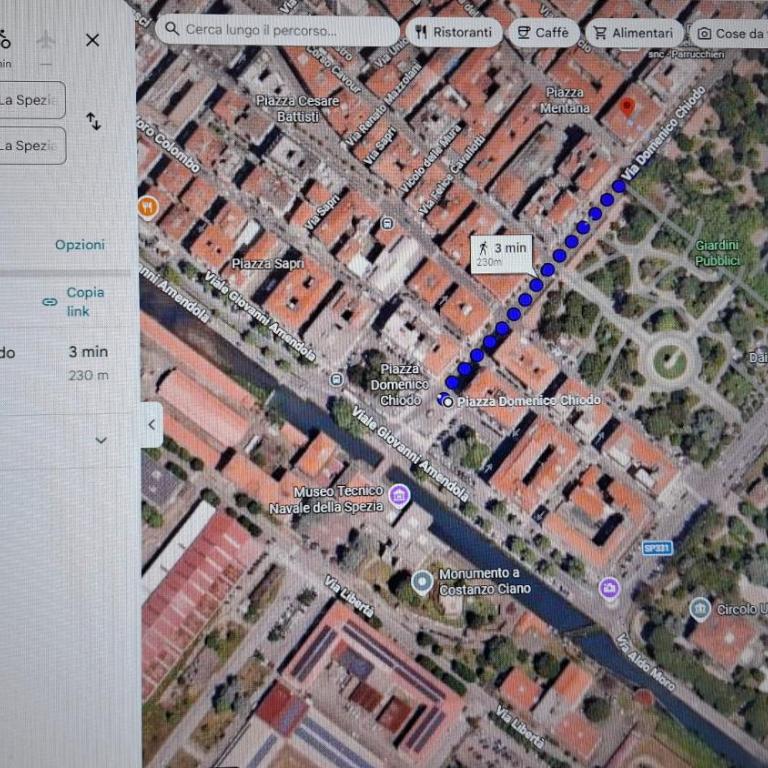Select the flight travel mode icon
Screen dimensions: 768x768
point(46,40)
